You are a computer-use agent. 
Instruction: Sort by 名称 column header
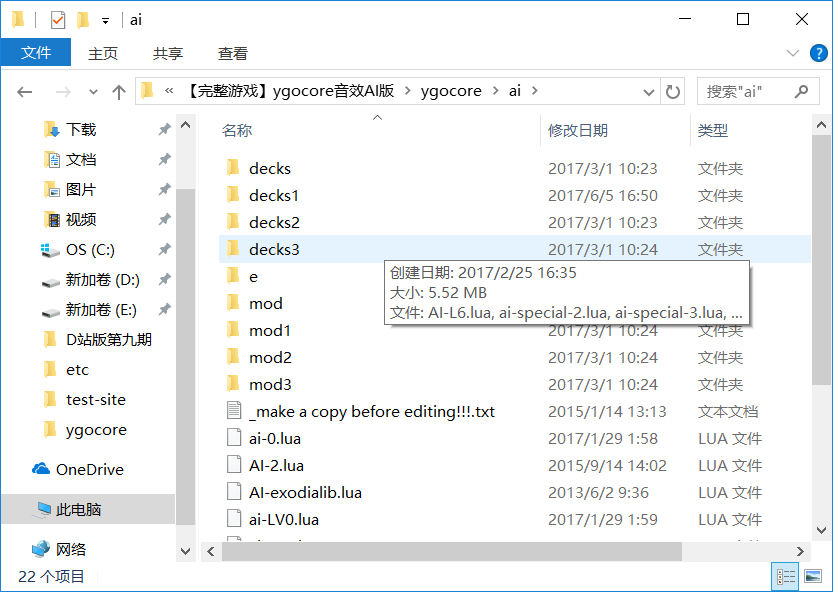coord(236,130)
